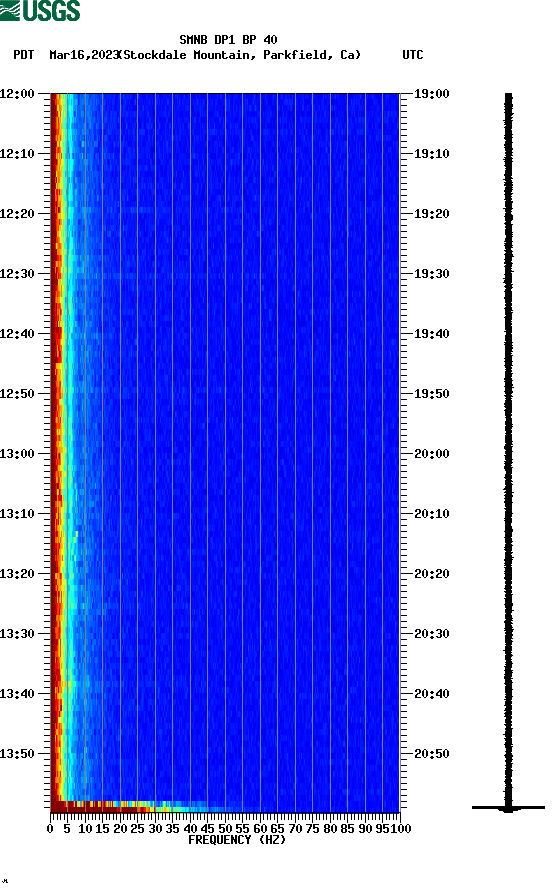Click the 12:30 PDT time label
This screenshot has width=552, height=892.
point(18,274)
